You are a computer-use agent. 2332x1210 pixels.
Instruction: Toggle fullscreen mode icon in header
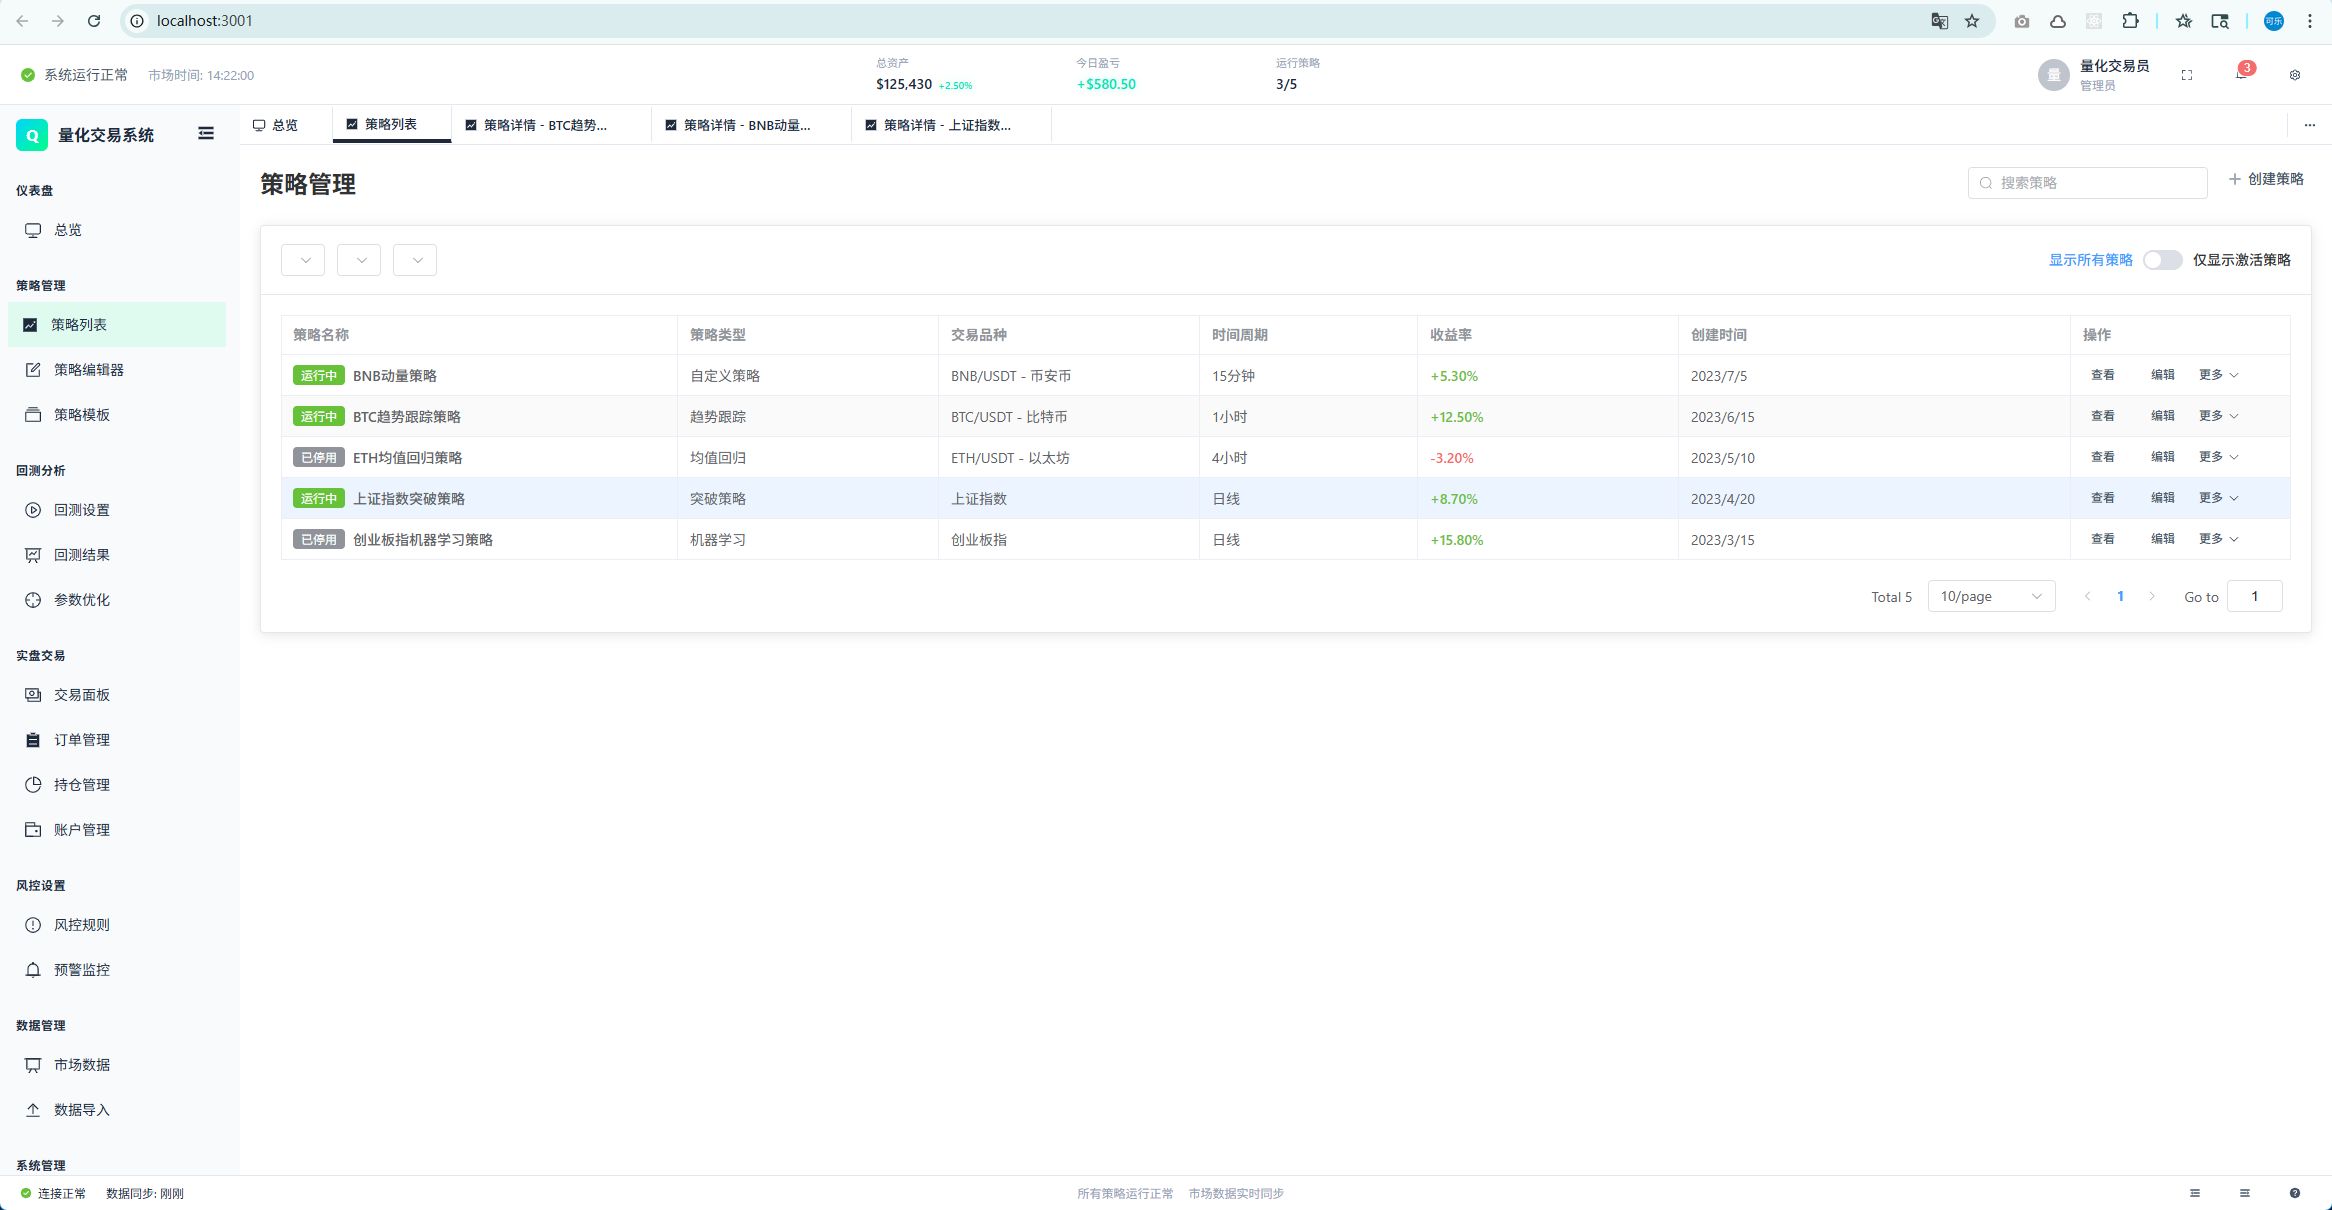point(2187,75)
